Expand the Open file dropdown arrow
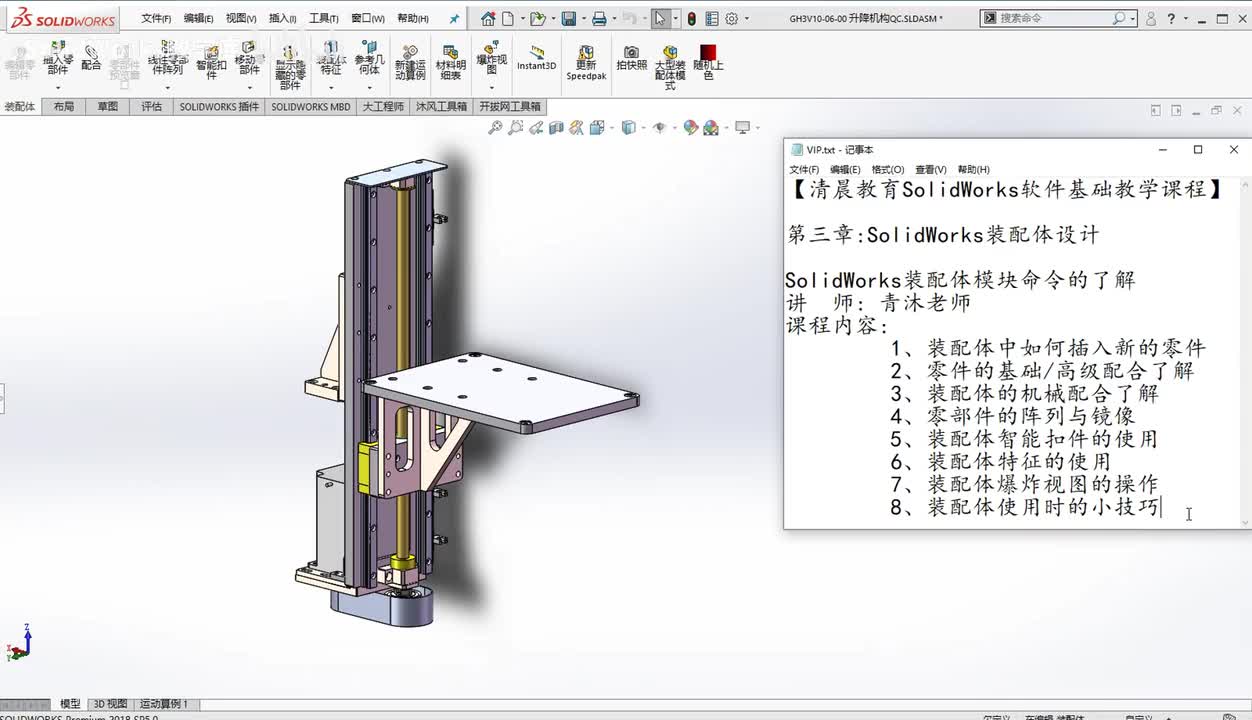1252x720 pixels. (x=551, y=18)
